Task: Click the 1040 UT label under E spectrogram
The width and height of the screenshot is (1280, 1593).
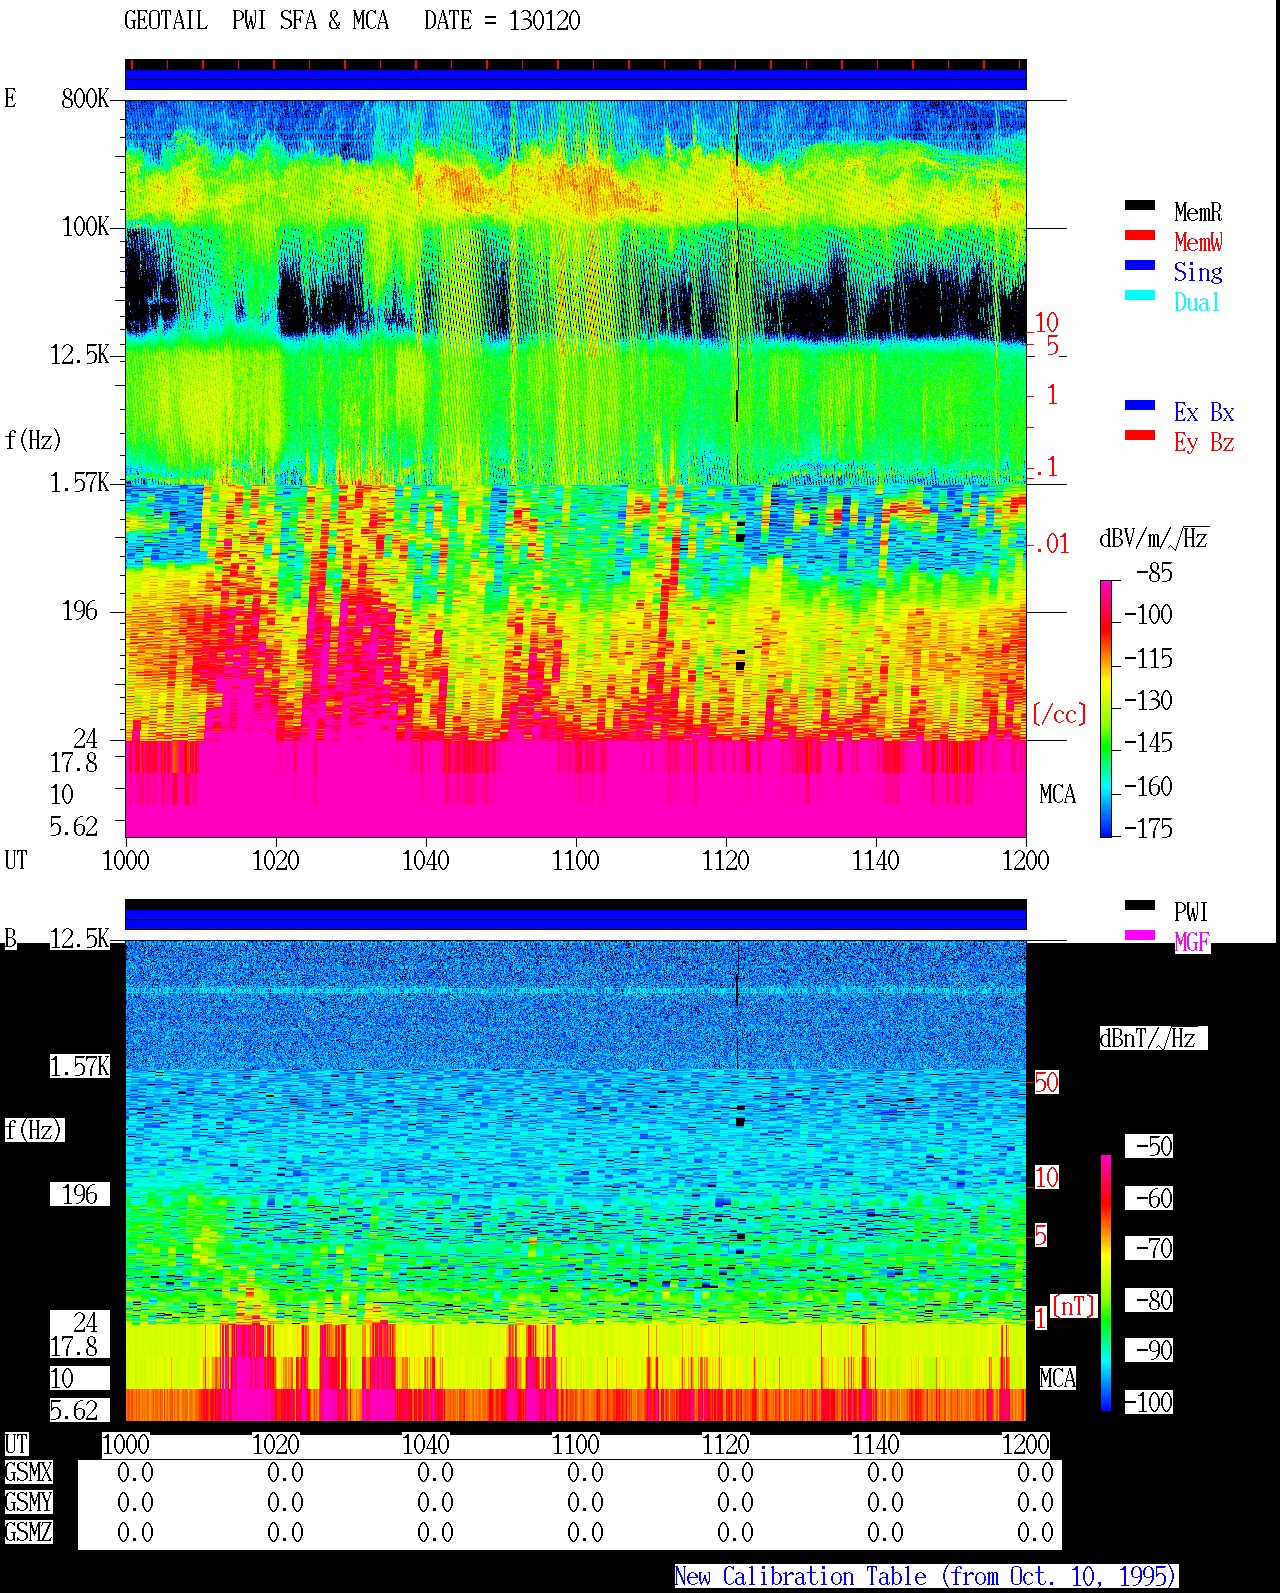Action: (x=426, y=860)
